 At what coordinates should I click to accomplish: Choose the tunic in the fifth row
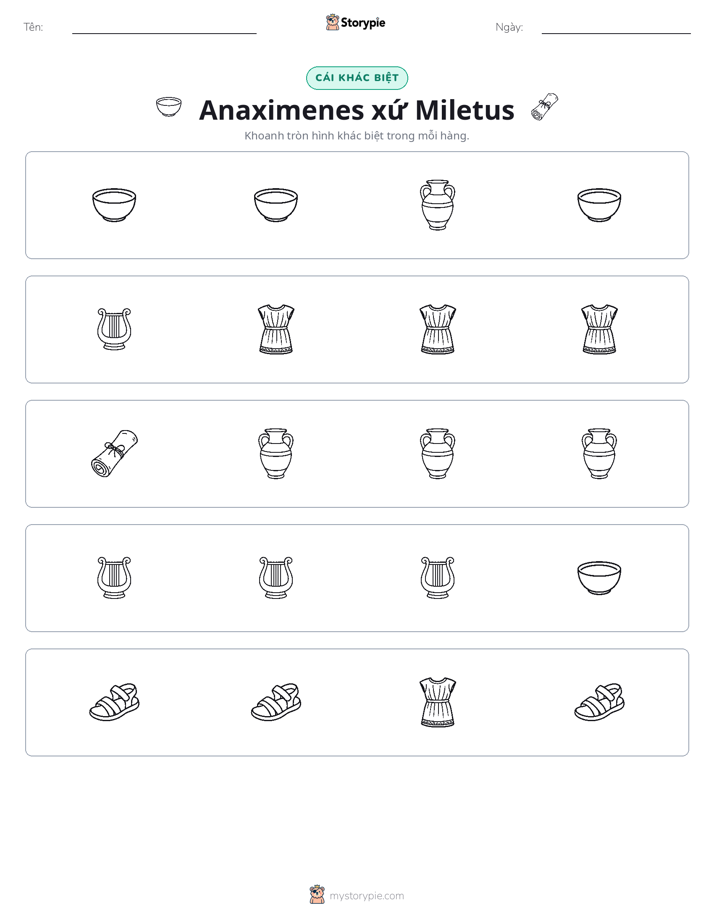click(x=437, y=702)
